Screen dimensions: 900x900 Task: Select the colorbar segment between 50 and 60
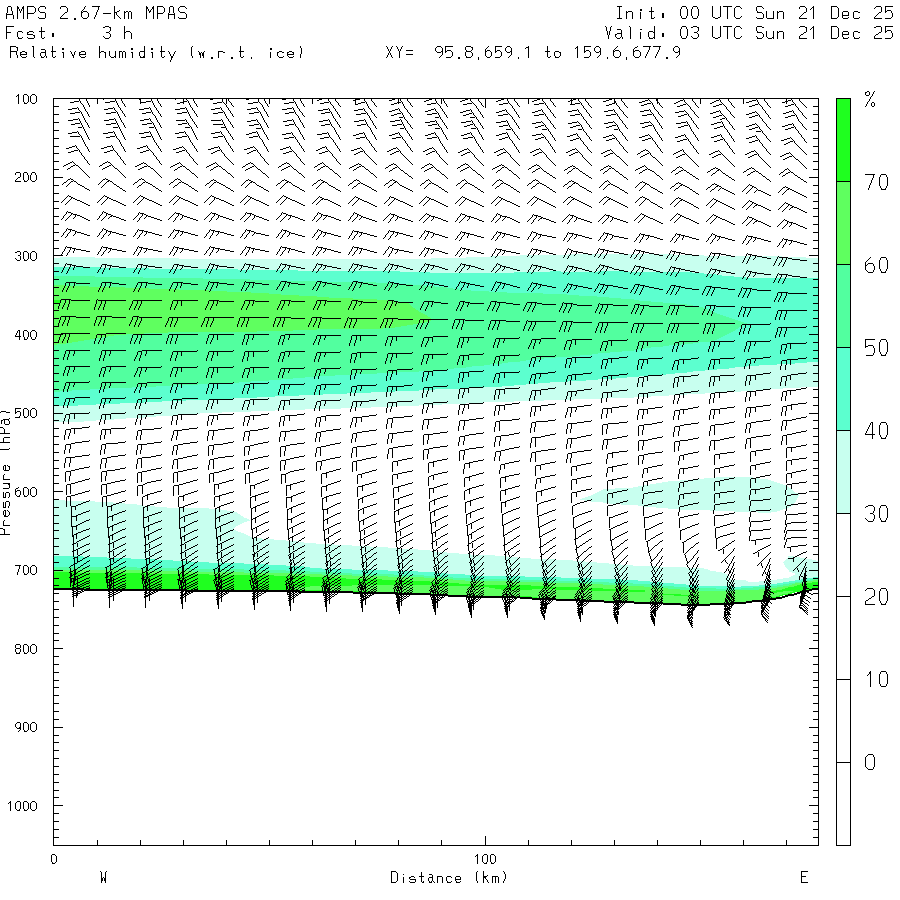(x=843, y=305)
